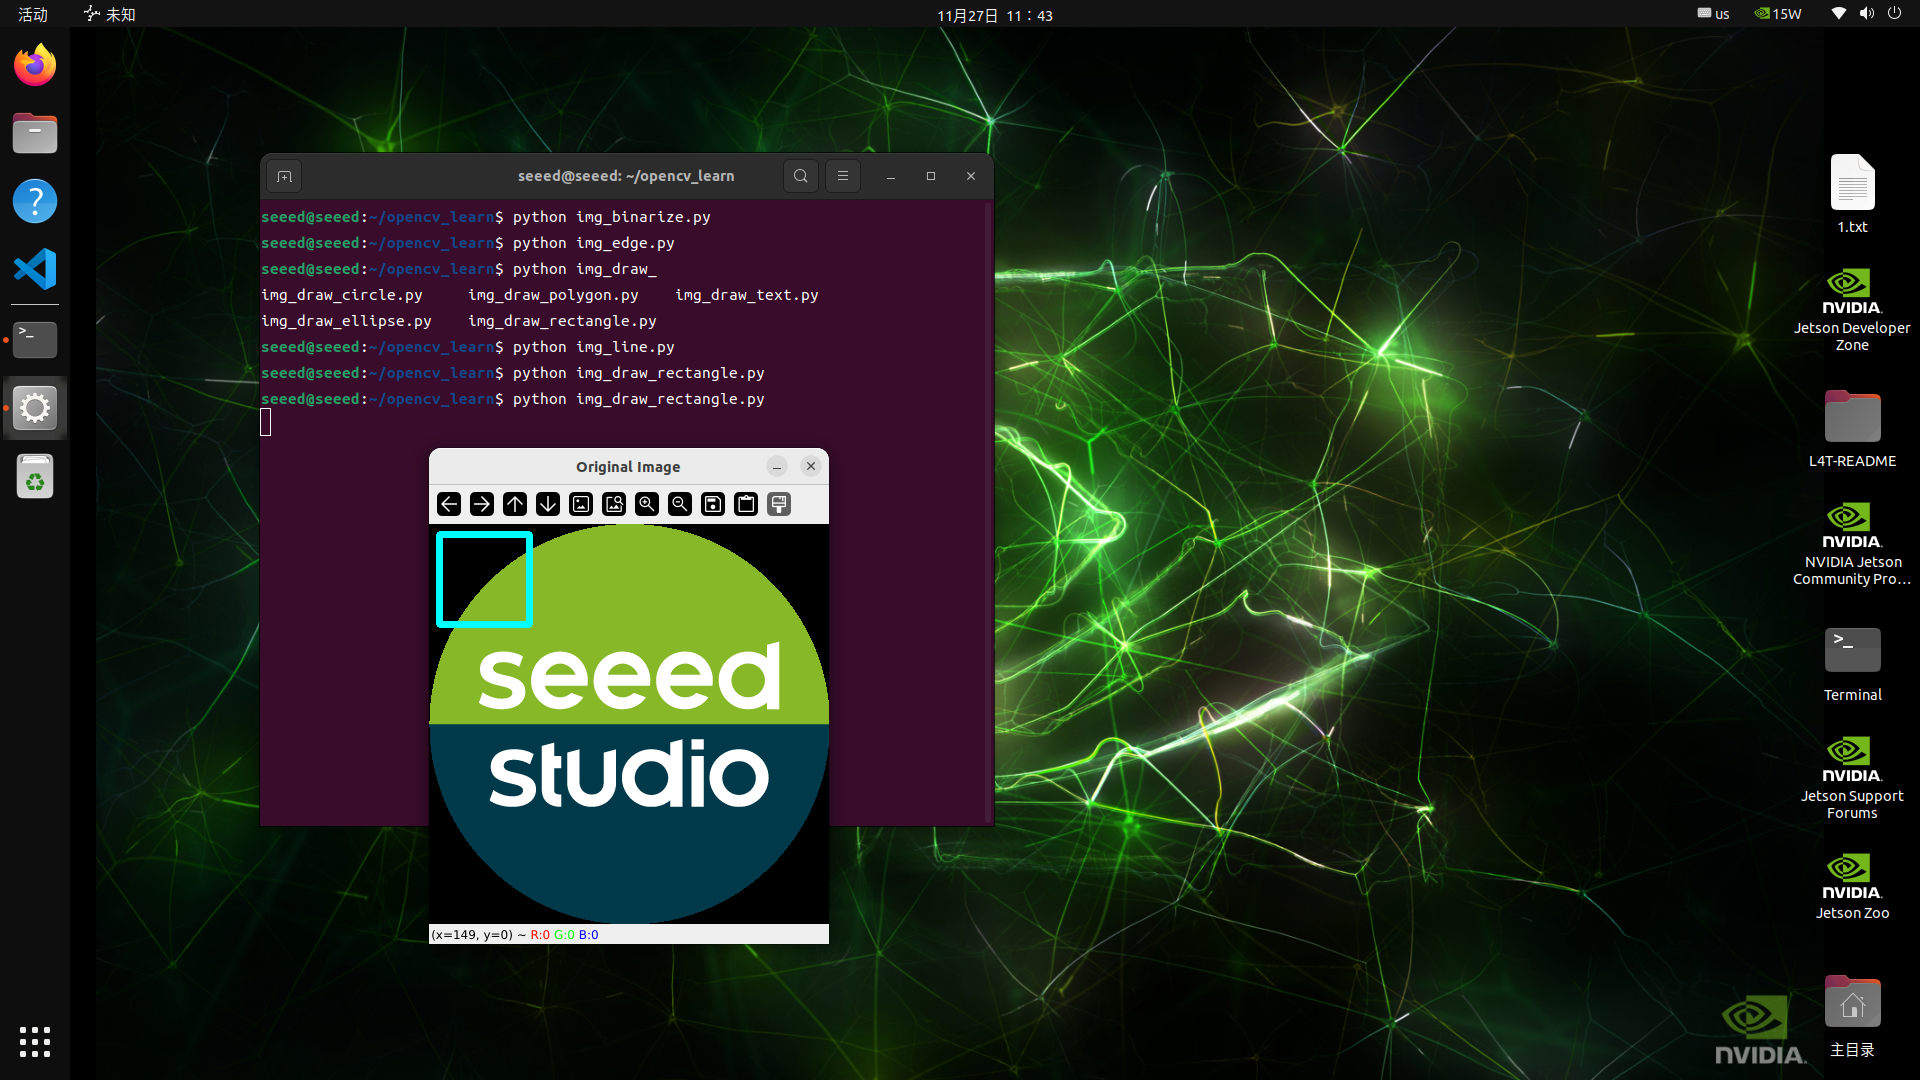Launch Firefox from the dock
The width and height of the screenshot is (1920, 1080).
click(35, 66)
